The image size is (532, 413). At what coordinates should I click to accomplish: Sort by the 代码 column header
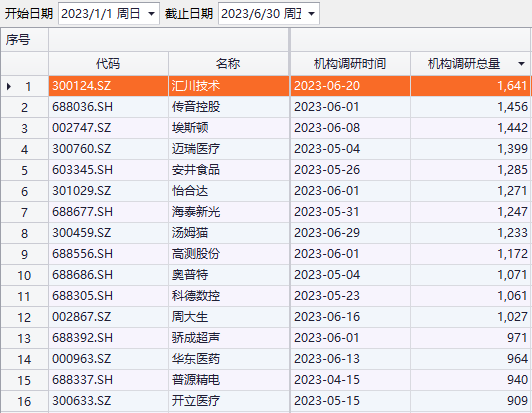[108, 63]
